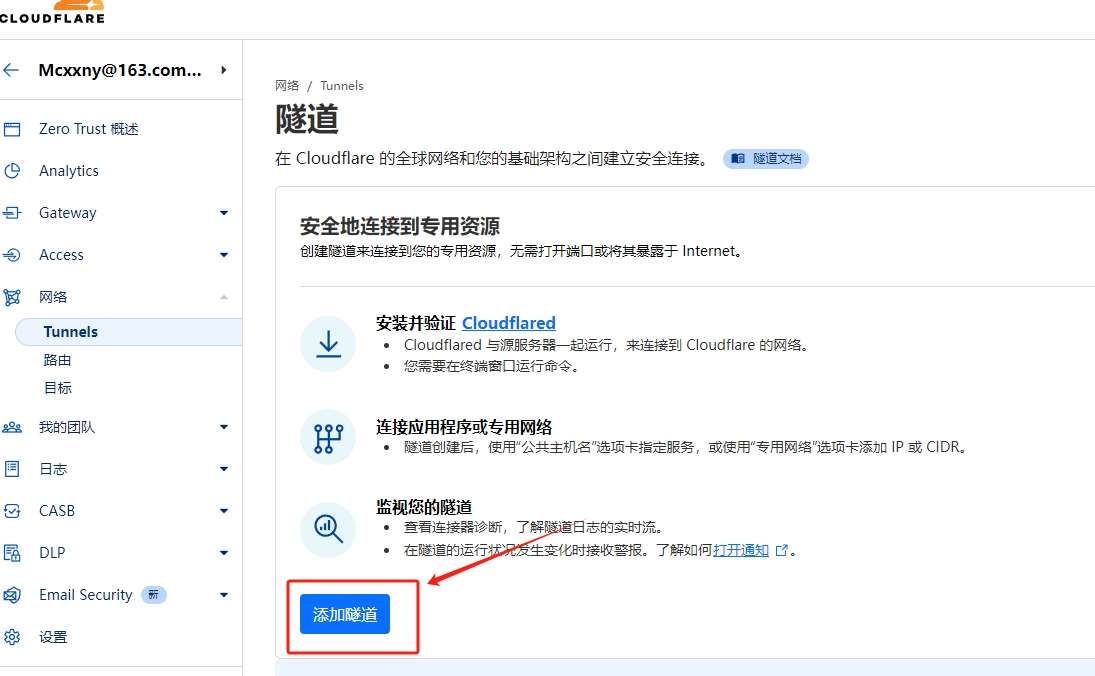Screen dimensions: 1095x676
Task: Expand the Gateway menu chevron
Action: [223, 213]
